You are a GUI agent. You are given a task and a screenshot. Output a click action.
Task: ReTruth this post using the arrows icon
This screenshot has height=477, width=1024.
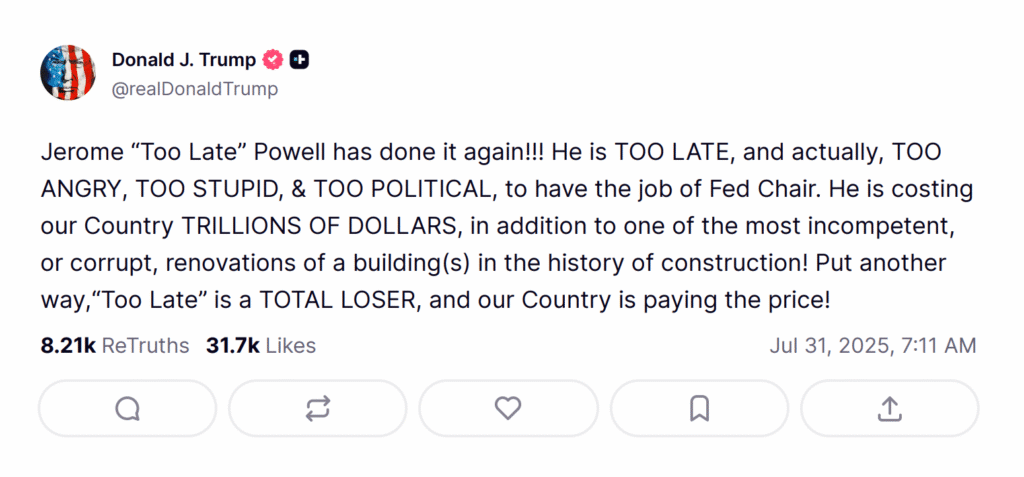(318, 408)
